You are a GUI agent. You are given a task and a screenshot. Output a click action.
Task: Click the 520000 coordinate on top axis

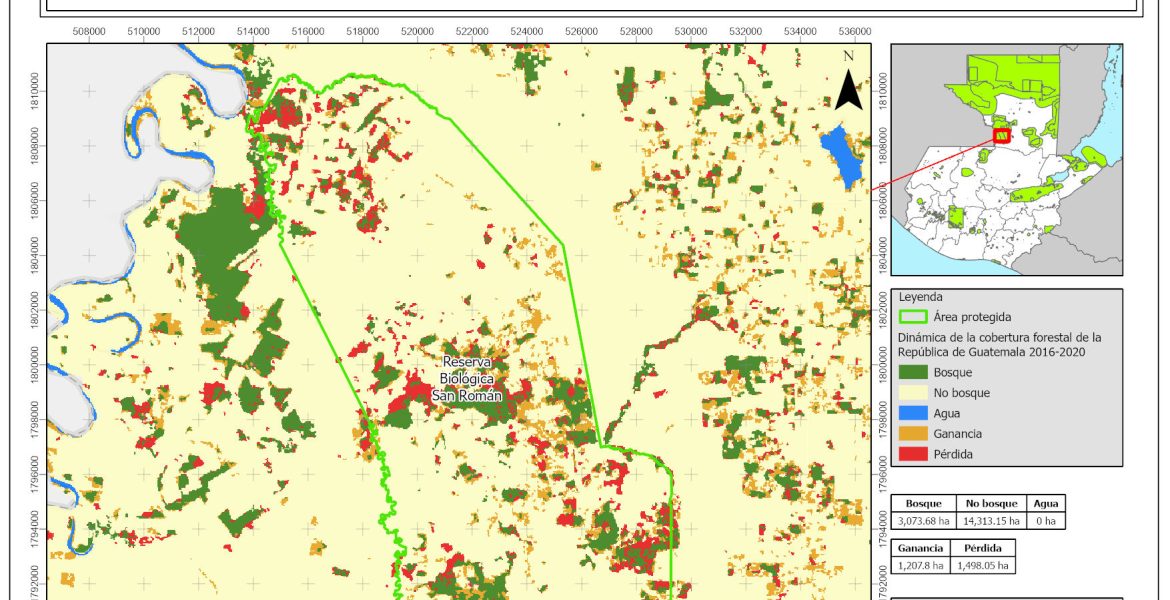(417, 32)
